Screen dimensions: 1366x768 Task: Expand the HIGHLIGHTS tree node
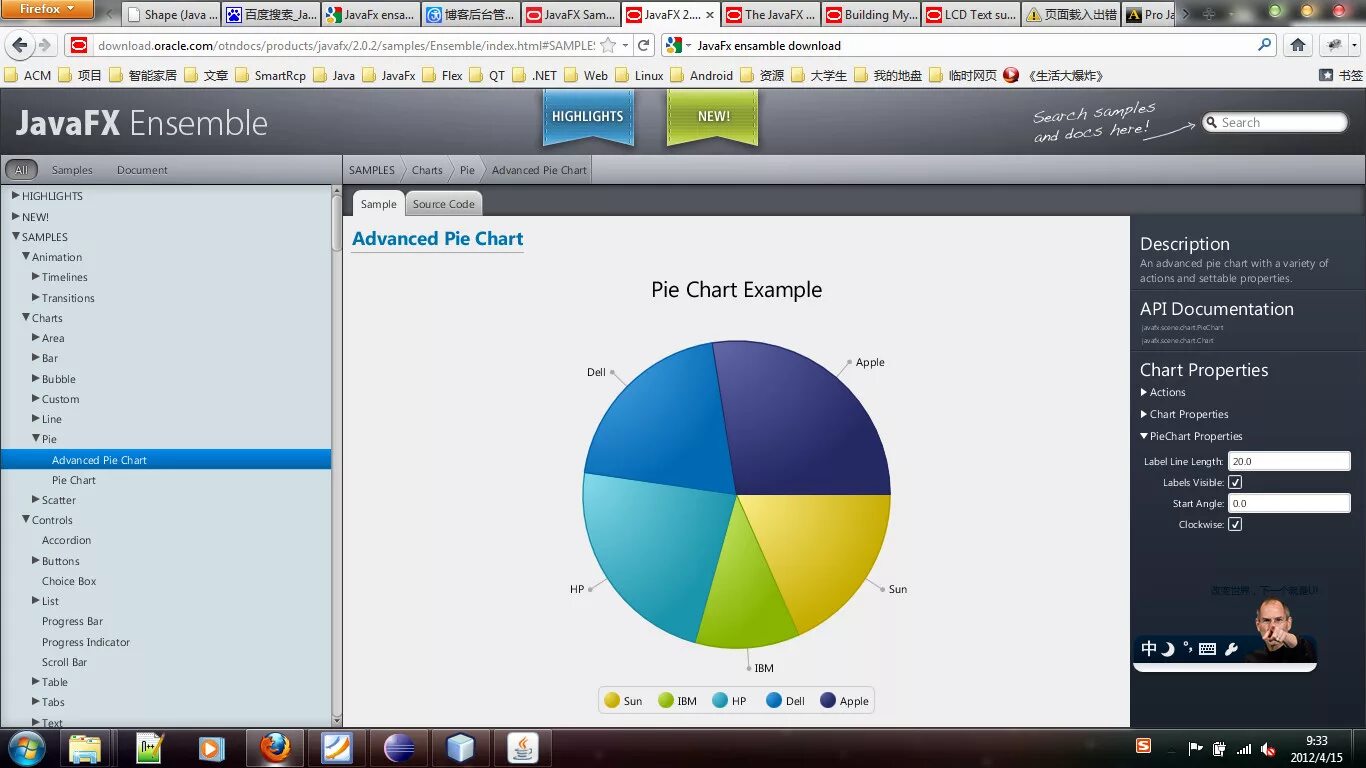tap(16, 196)
